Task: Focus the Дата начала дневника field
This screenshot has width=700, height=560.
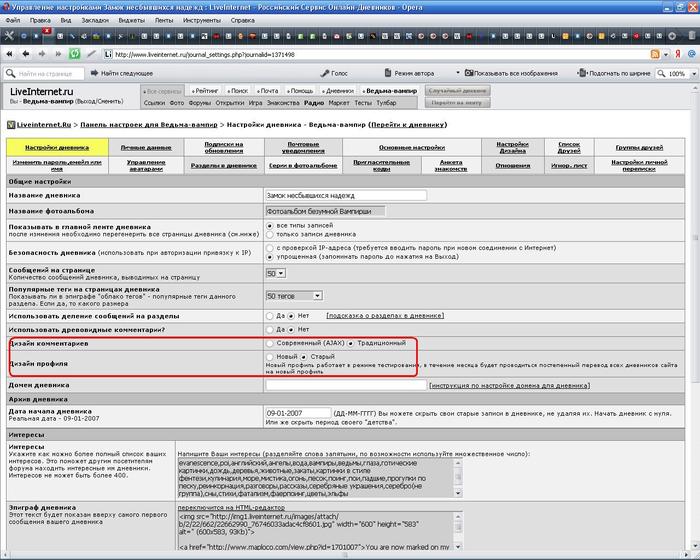Action: point(298,413)
